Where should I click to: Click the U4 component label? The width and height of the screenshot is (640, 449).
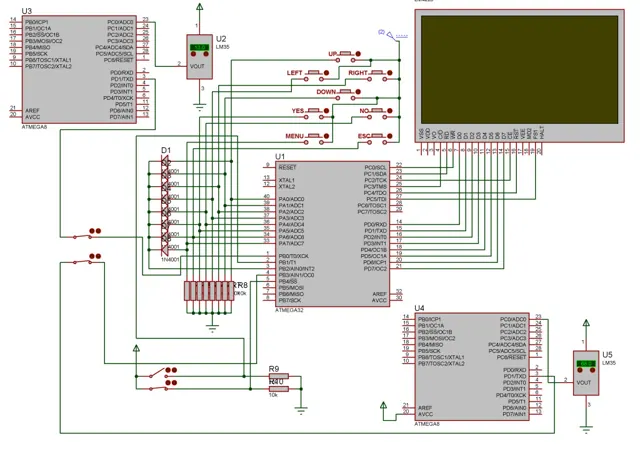[420, 308]
